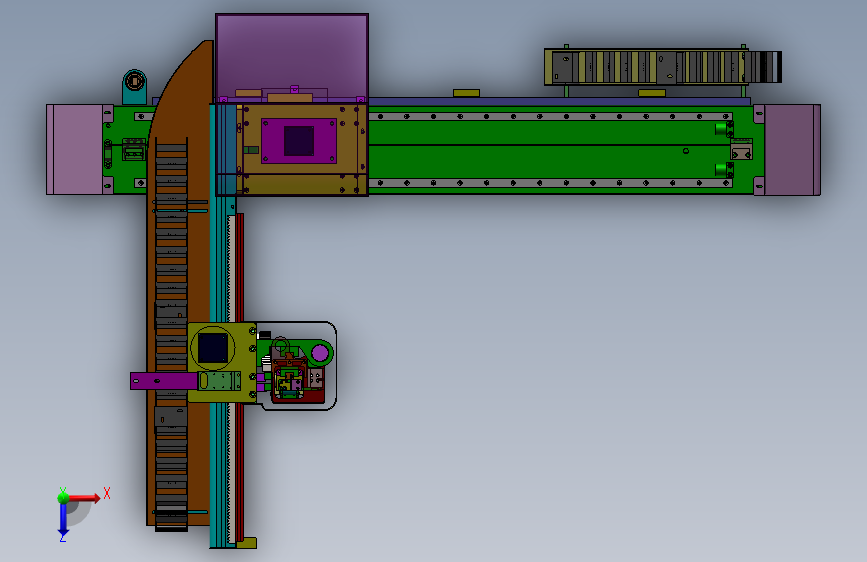Viewport: 867px width, 562px height.
Task: Select the magenta plate with dark square
Action: 299,140
